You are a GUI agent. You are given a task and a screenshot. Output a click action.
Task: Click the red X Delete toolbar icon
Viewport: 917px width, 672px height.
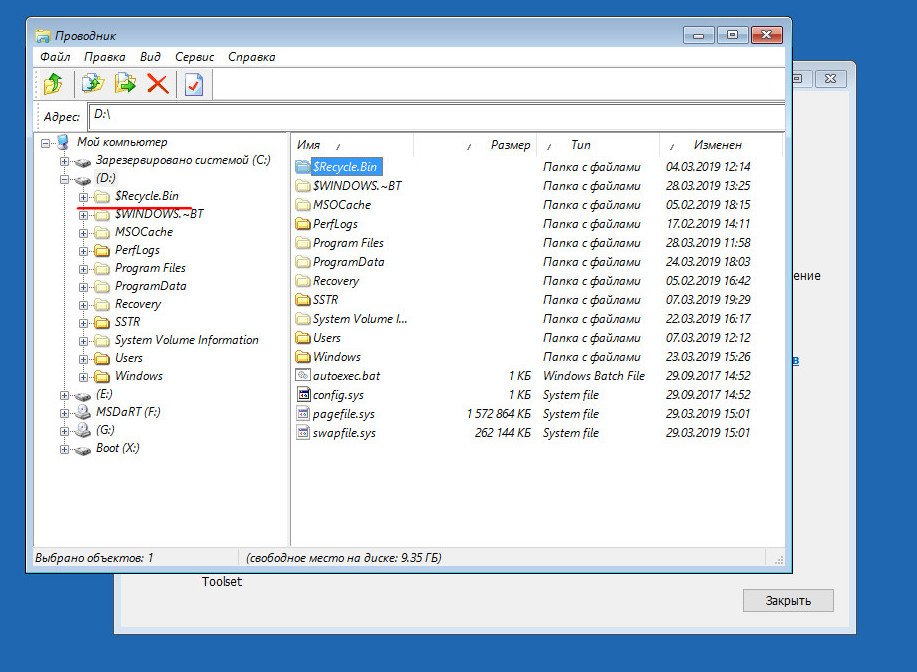(x=158, y=84)
